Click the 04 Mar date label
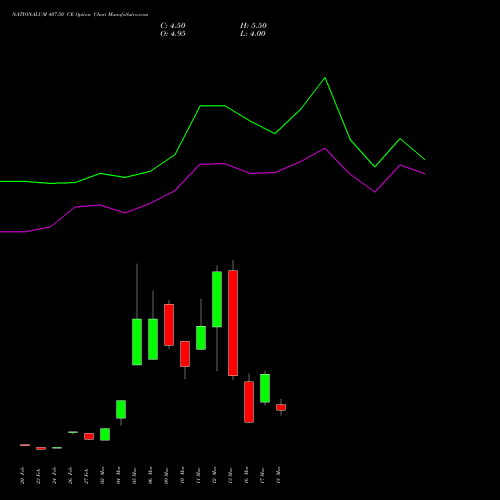Image resolution: width=500 pixels, height=500 pixels. (x=118, y=476)
